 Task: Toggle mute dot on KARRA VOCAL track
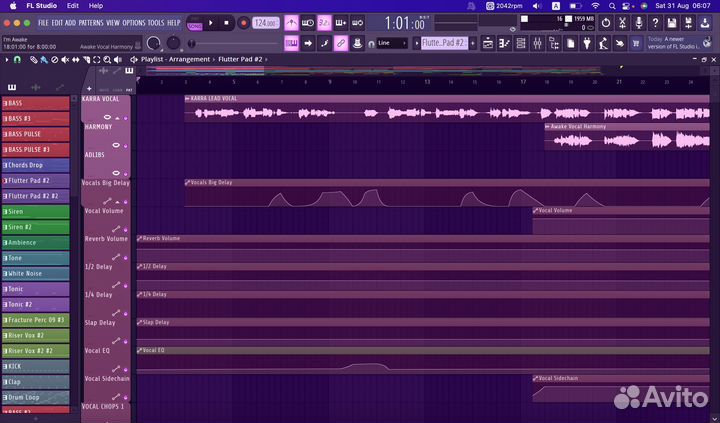[x=125, y=118]
